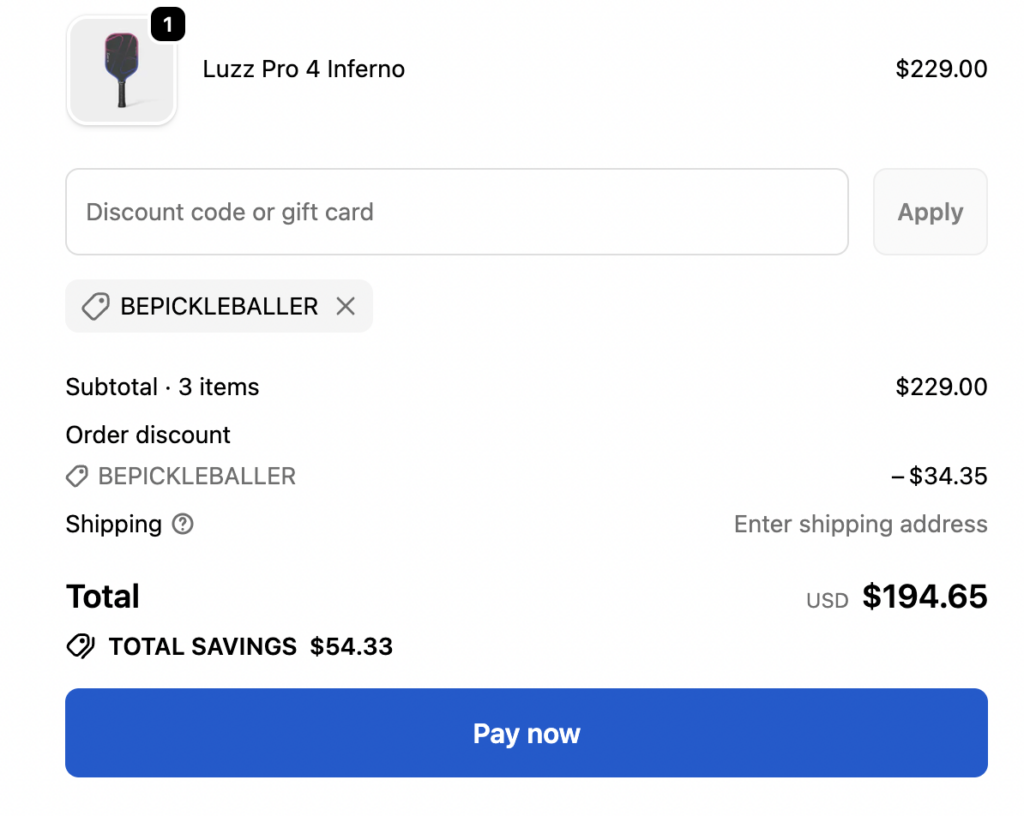
Task: Click the Subtotal 3 items label
Action: 162,387
